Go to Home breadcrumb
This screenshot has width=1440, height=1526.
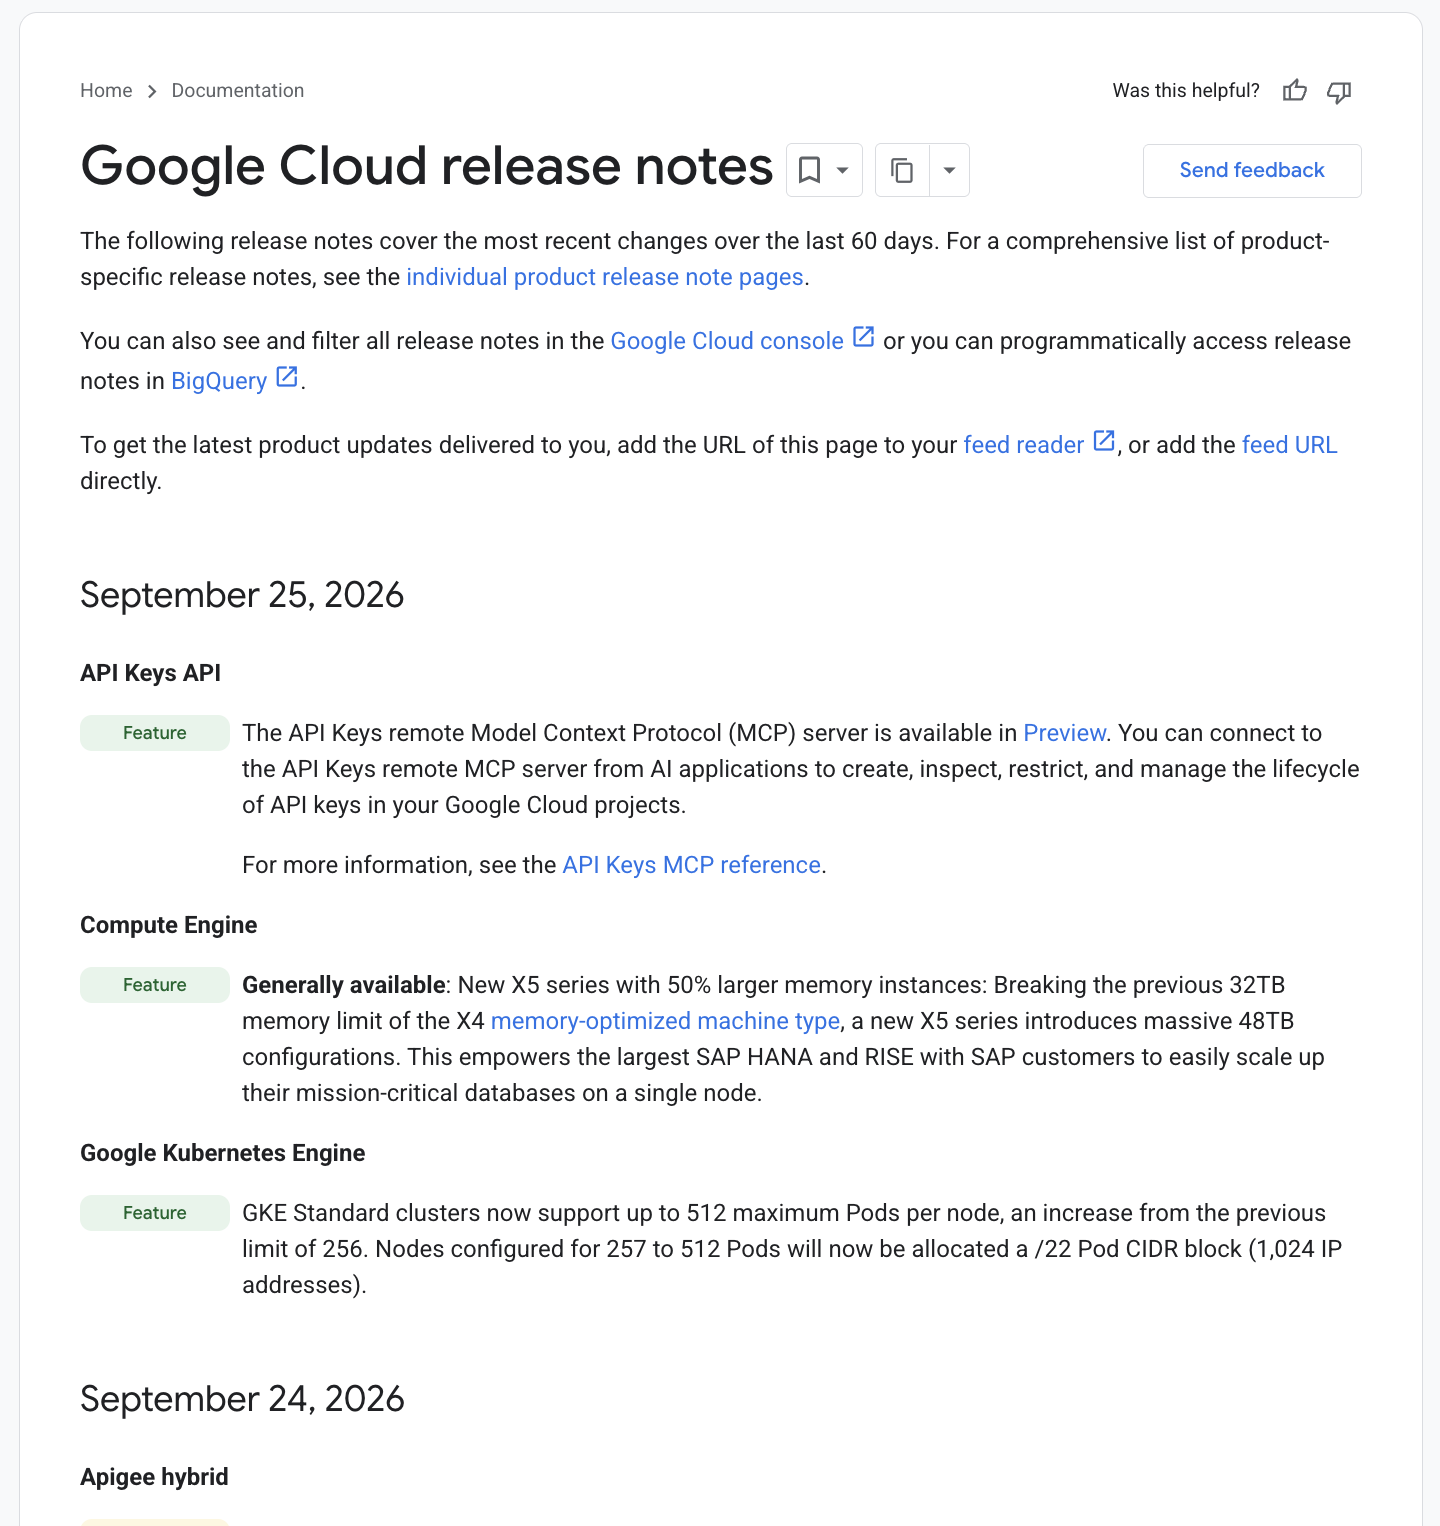click(x=106, y=91)
